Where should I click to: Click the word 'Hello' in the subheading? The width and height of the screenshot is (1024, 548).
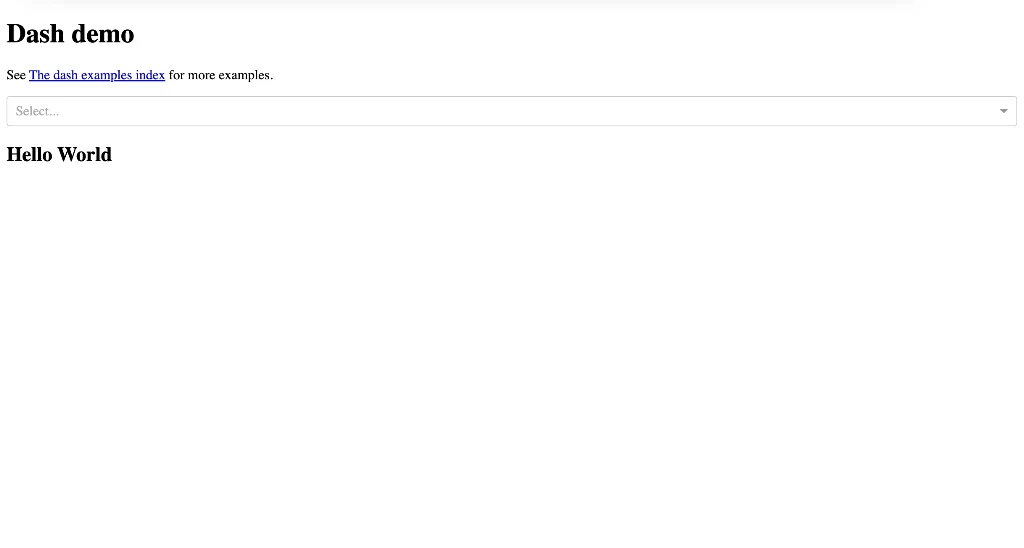tap(30, 155)
